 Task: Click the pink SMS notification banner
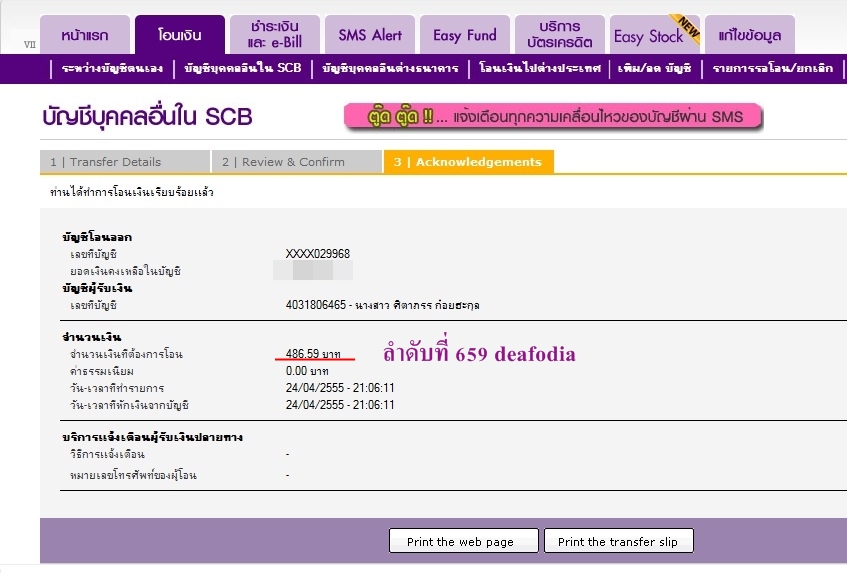pyautogui.click(x=553, y=116)
